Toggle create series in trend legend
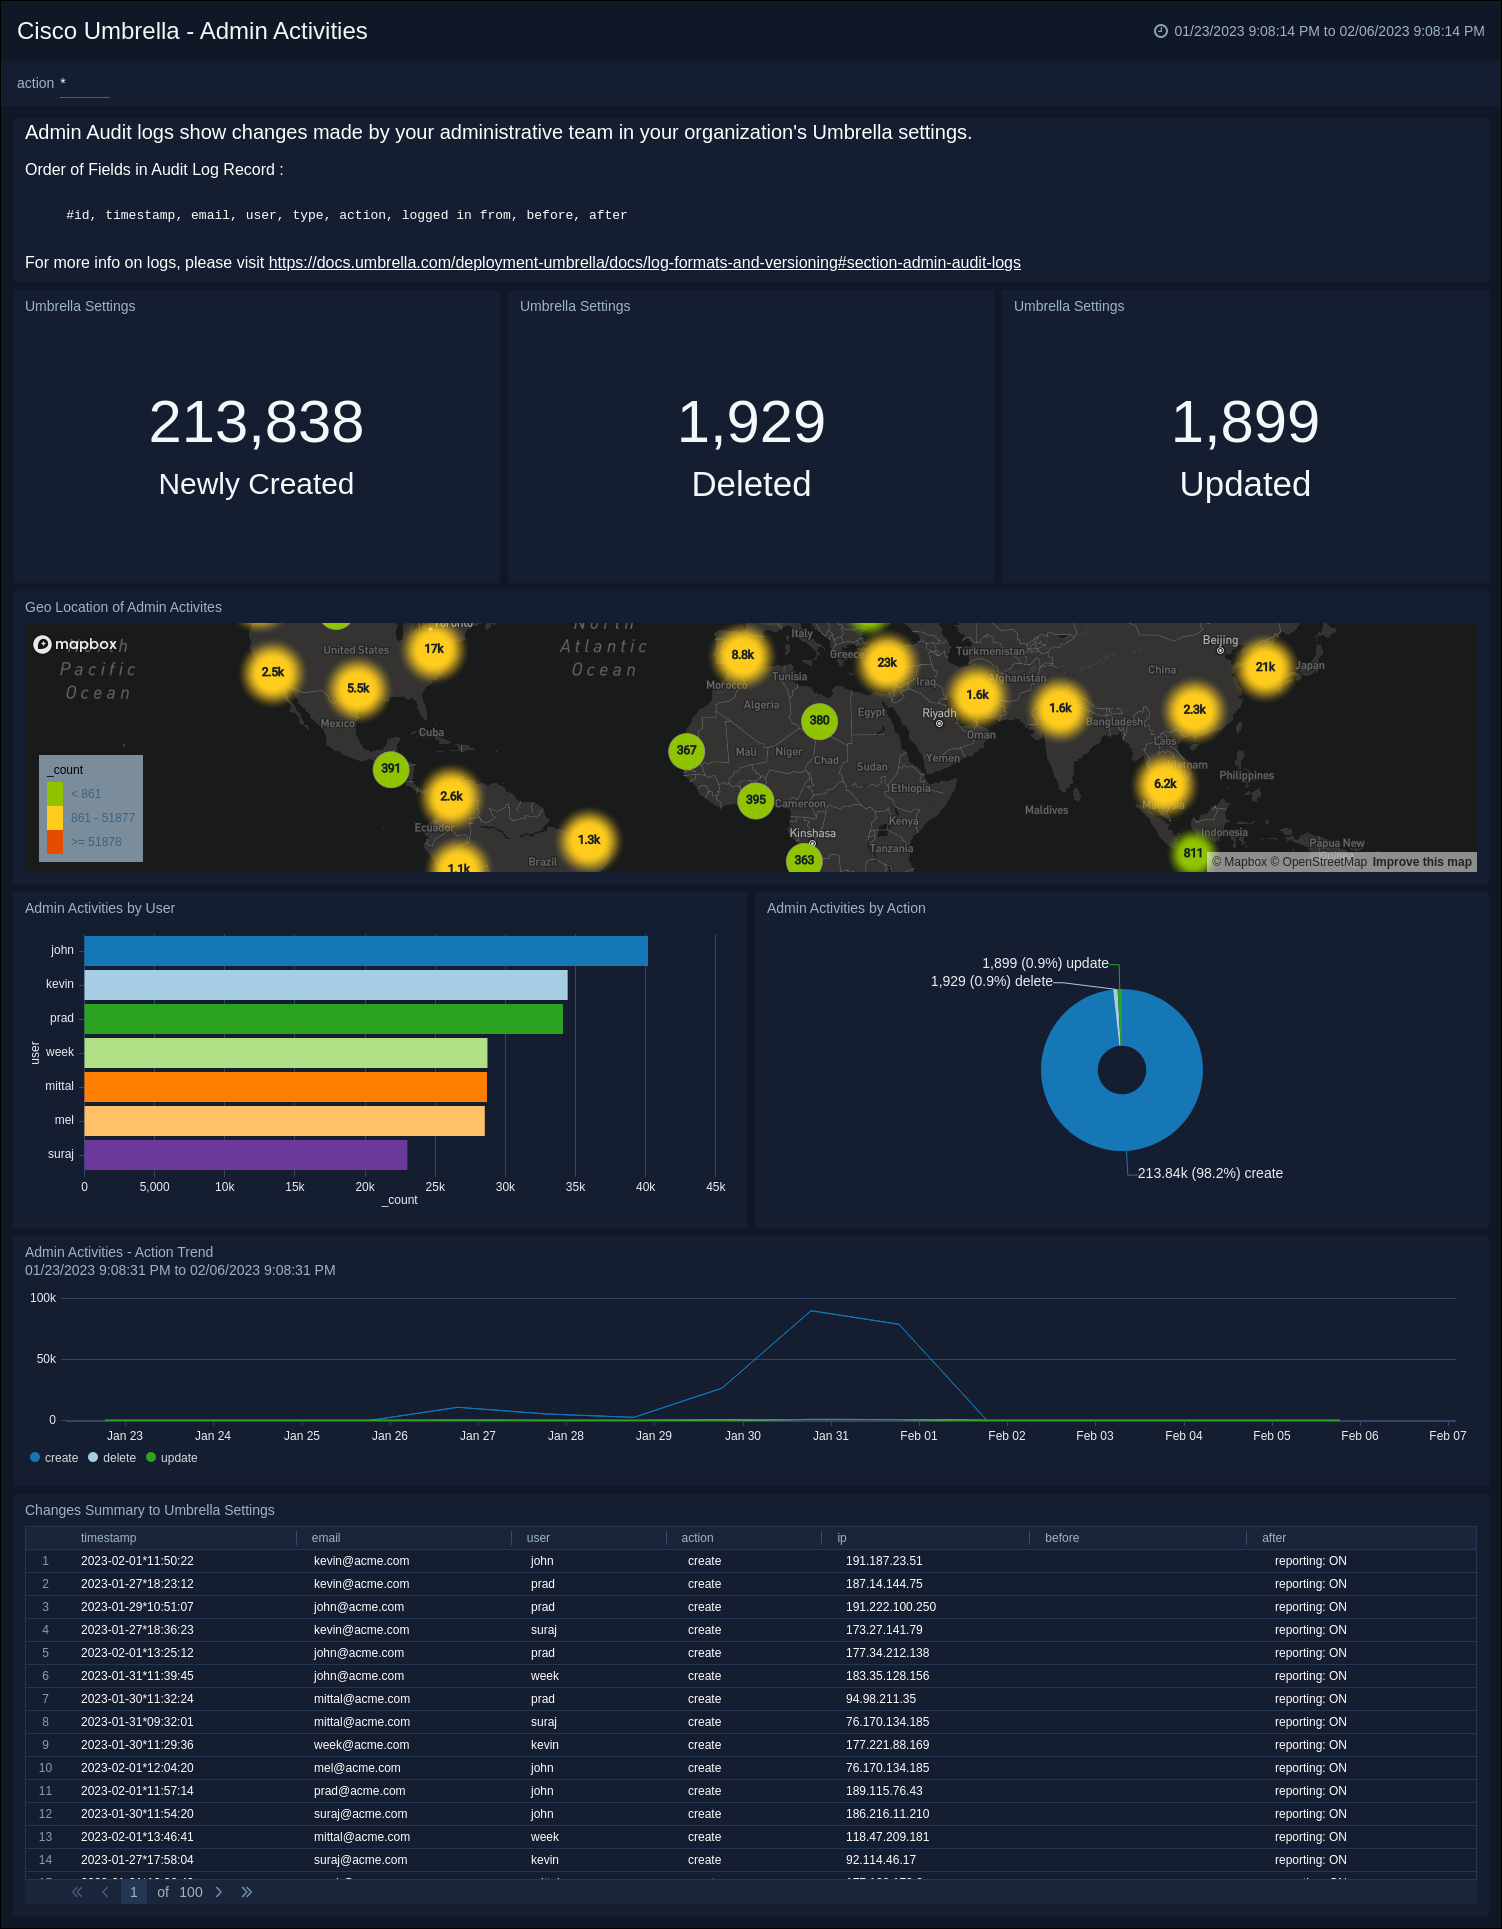 54,1458
